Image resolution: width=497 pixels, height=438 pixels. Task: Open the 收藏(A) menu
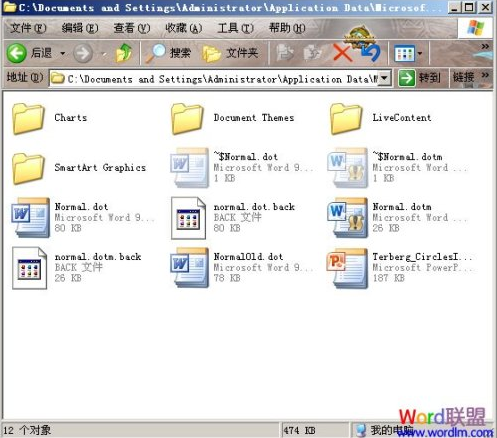pyautogui.click(x=184, y=28)
